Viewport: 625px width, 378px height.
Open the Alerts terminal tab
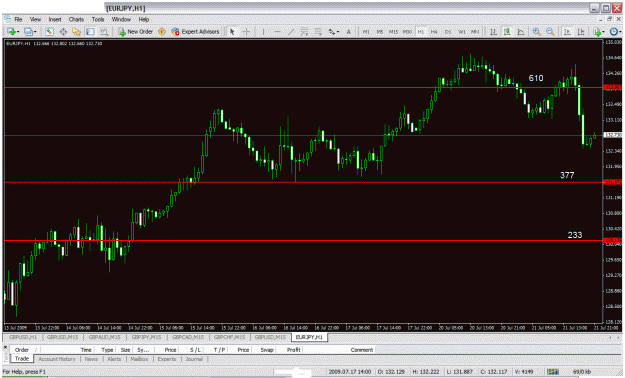tap(114, 359)
